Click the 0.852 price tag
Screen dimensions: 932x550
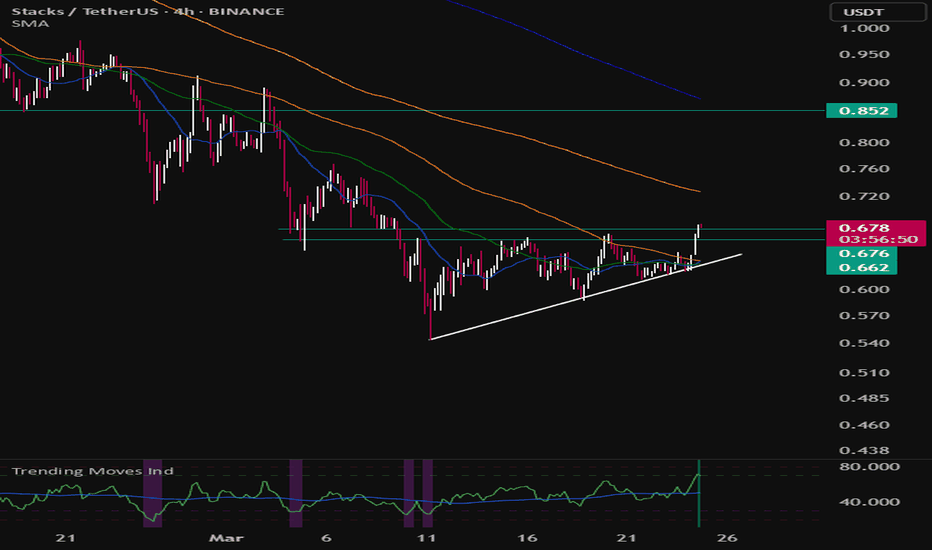pyautogui.click(x=861, y=111)
